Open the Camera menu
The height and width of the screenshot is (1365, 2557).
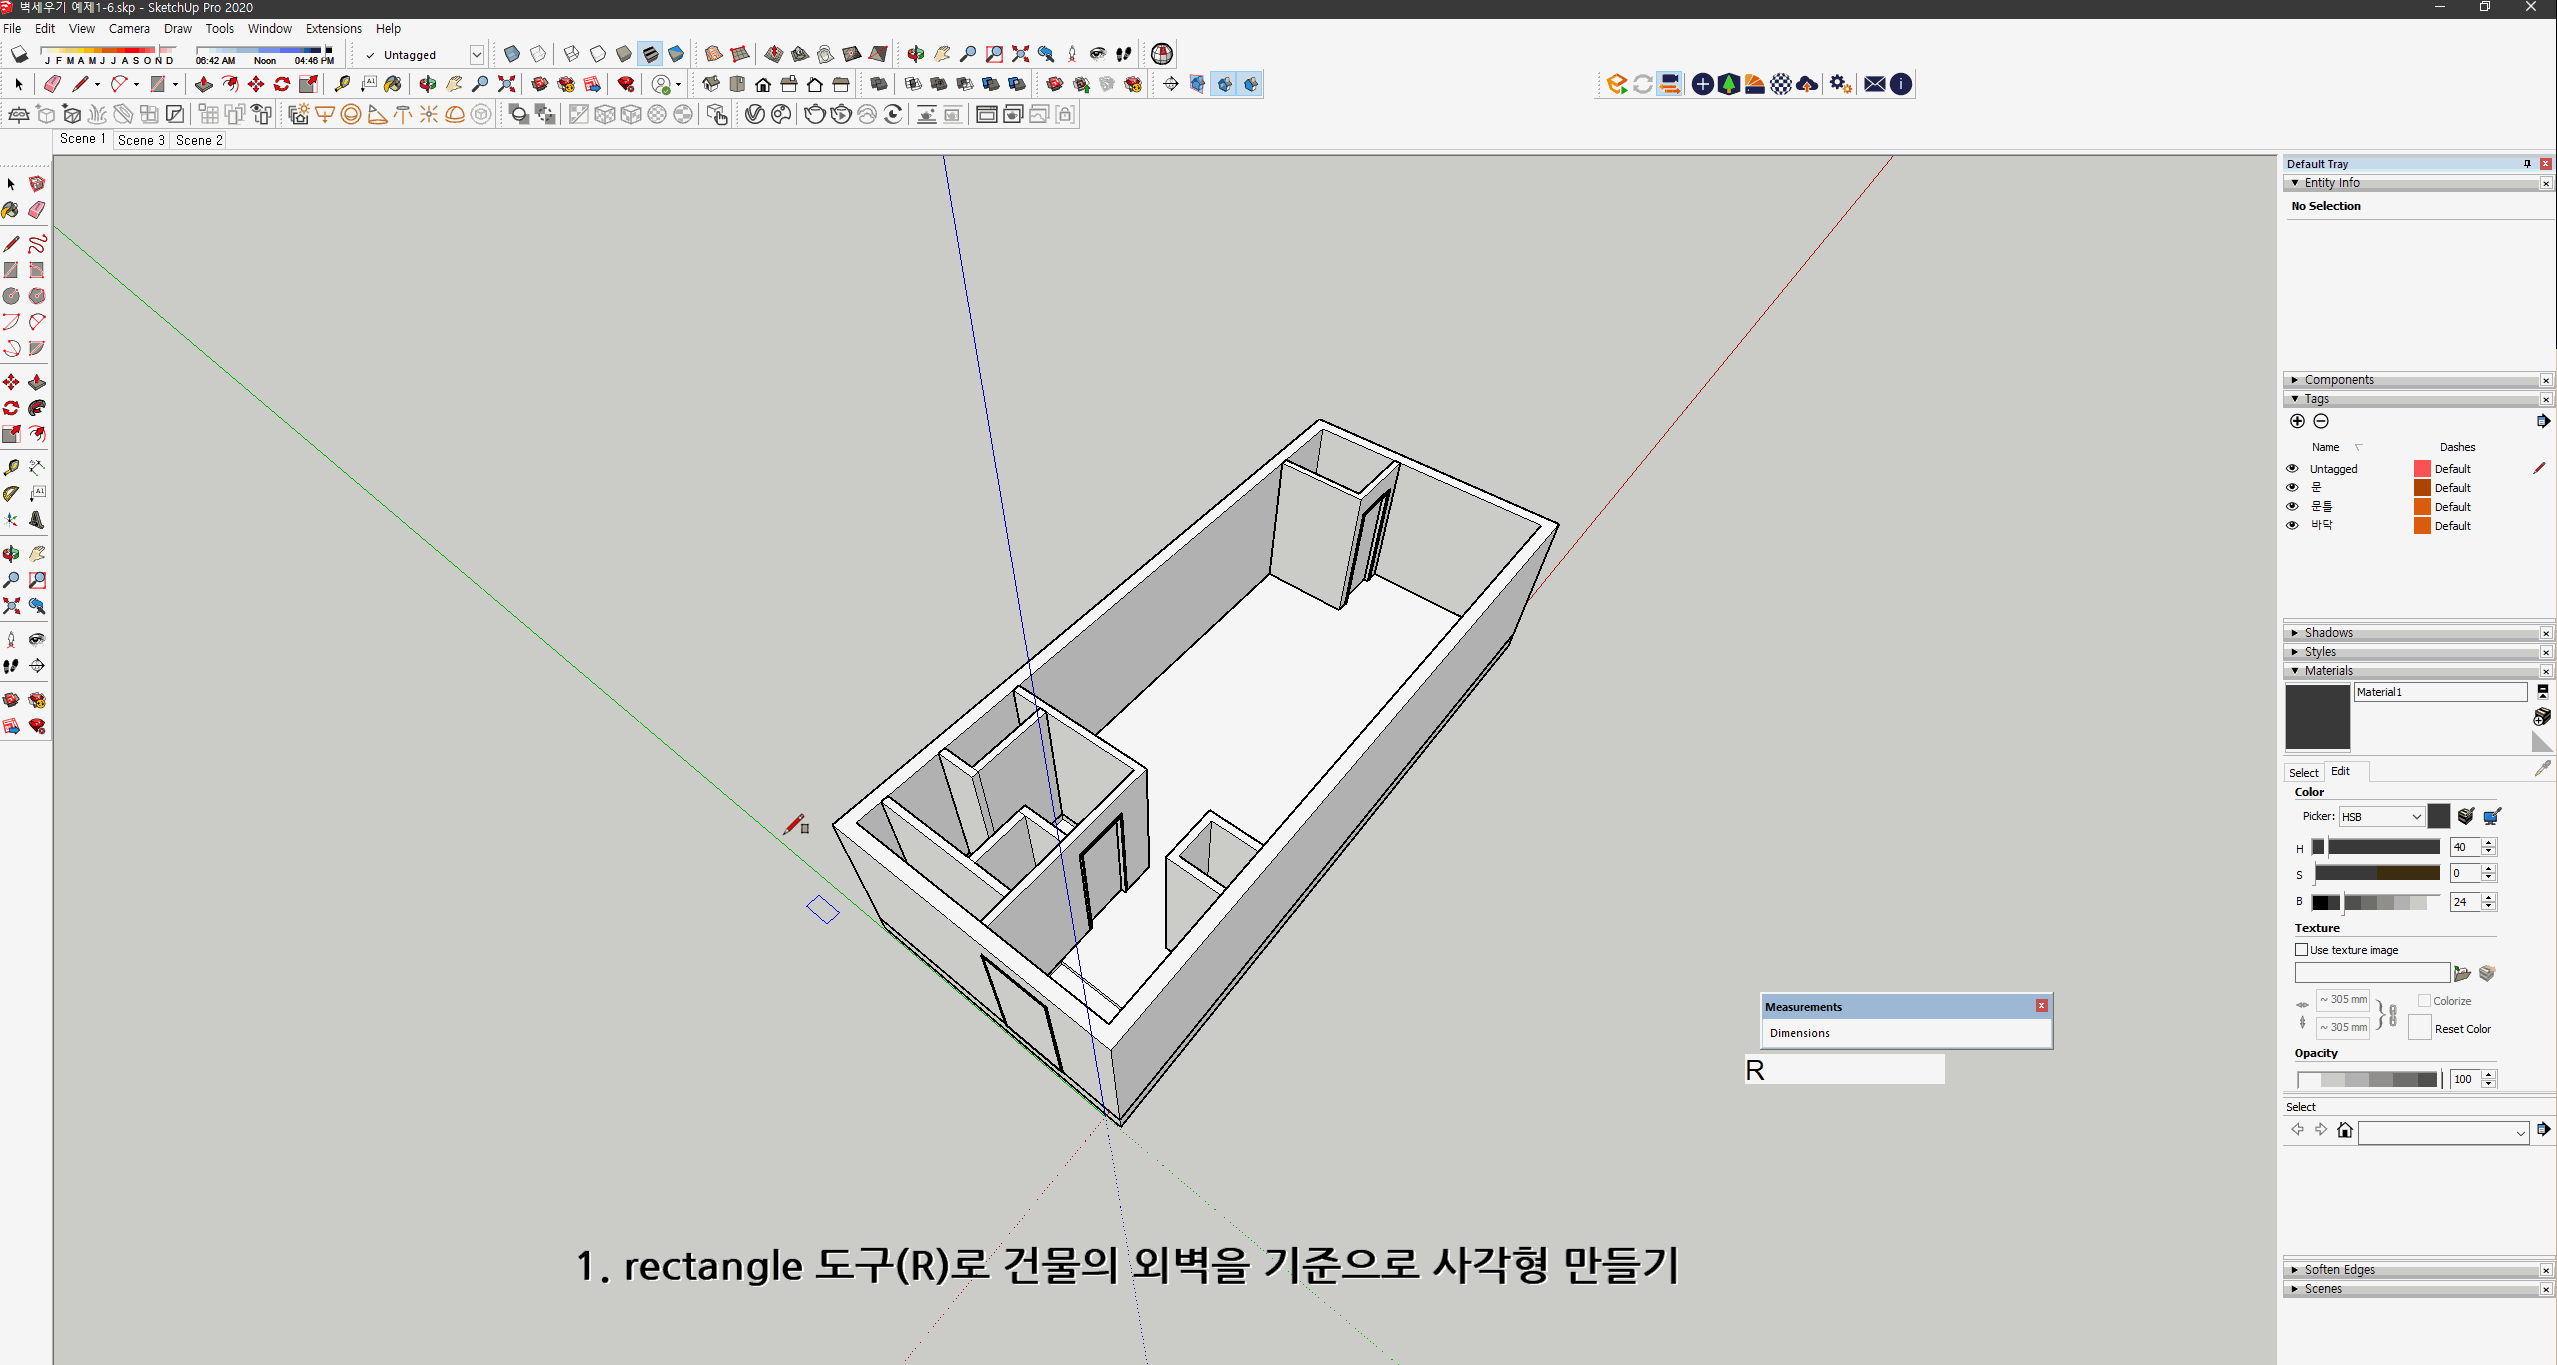pos(129,28)
